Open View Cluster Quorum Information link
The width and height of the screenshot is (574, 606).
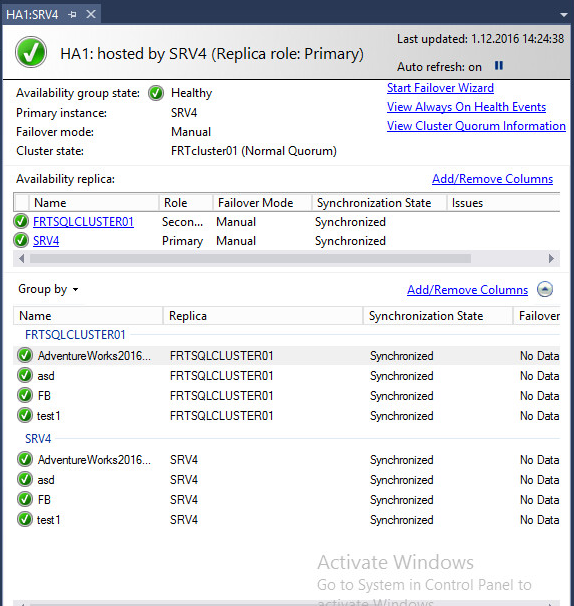[x=476, y=126]
